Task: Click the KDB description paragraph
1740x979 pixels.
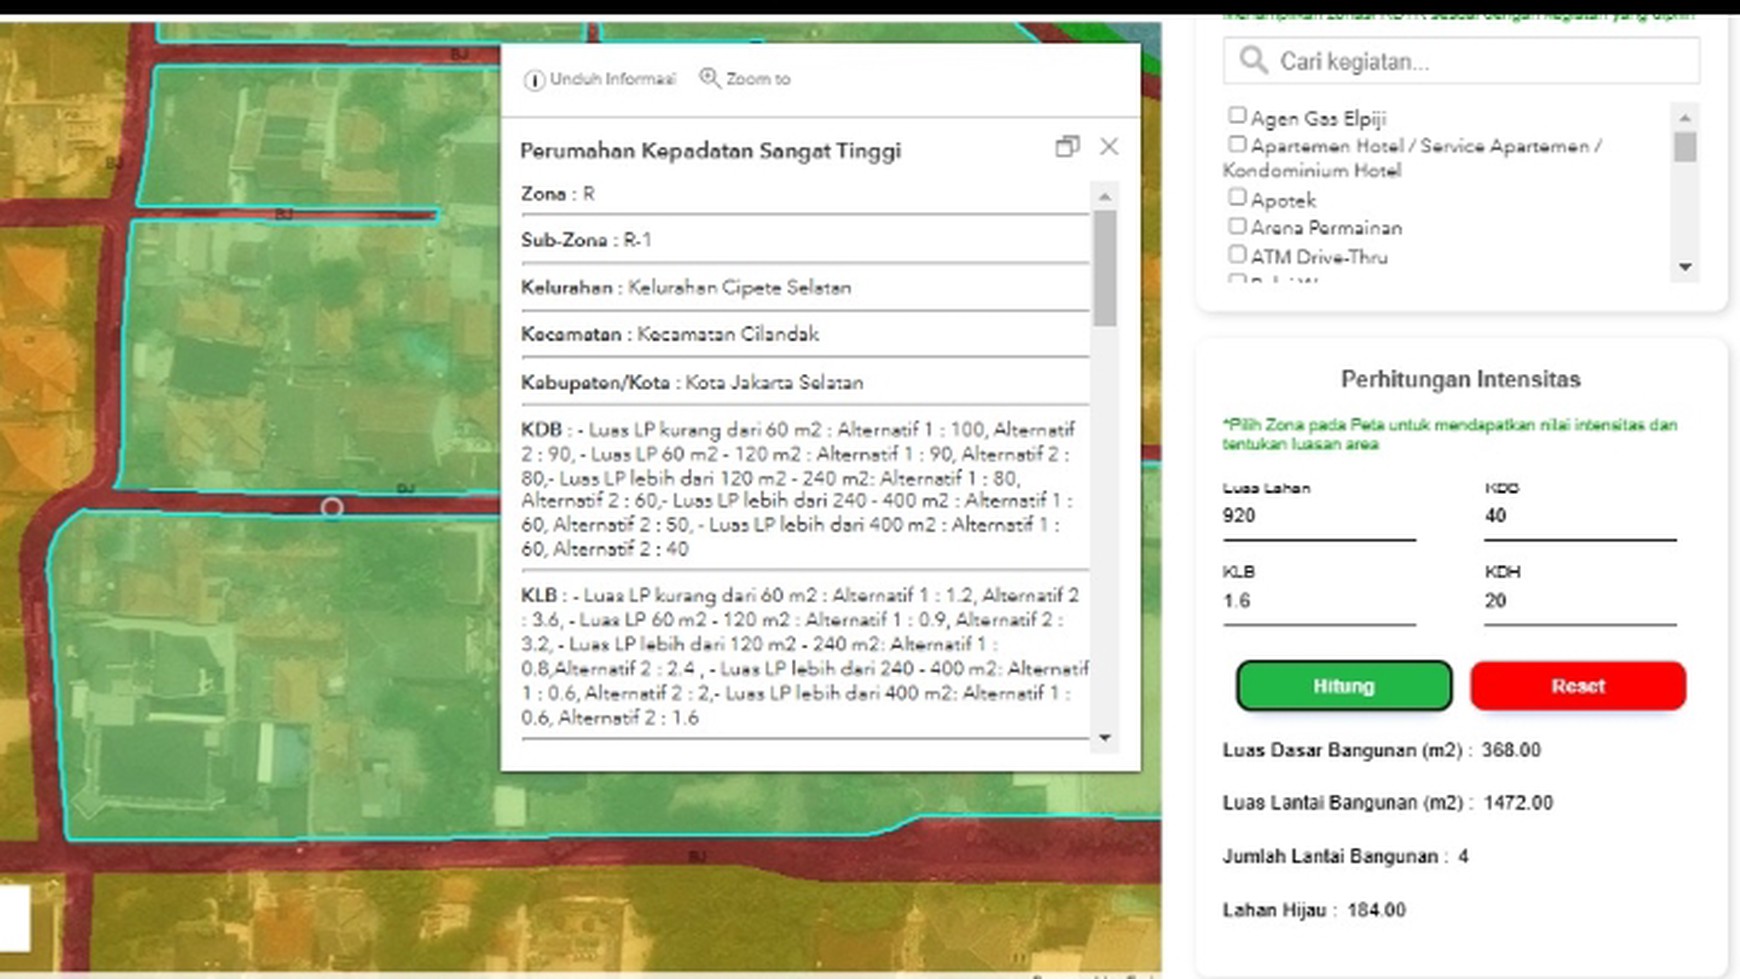Action: coord(800,489)
